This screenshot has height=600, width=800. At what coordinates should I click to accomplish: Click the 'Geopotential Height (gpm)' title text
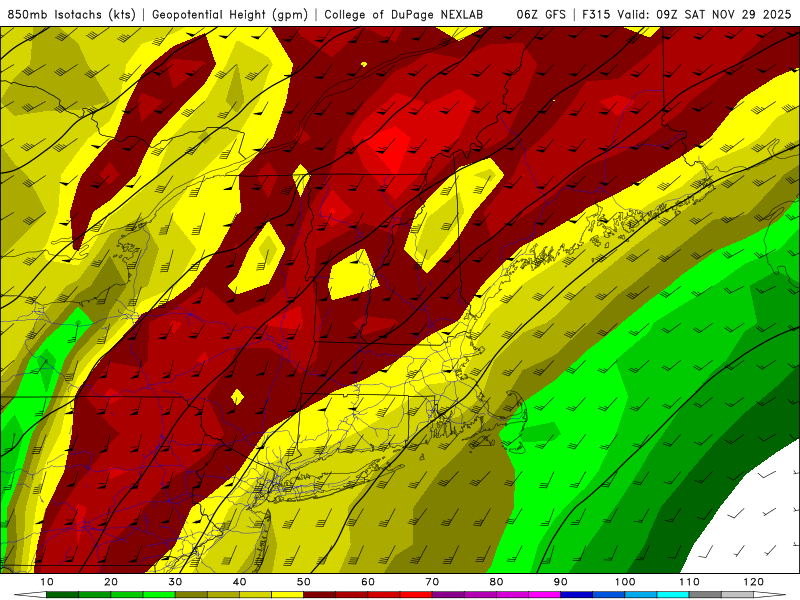(x=230, y=14)
